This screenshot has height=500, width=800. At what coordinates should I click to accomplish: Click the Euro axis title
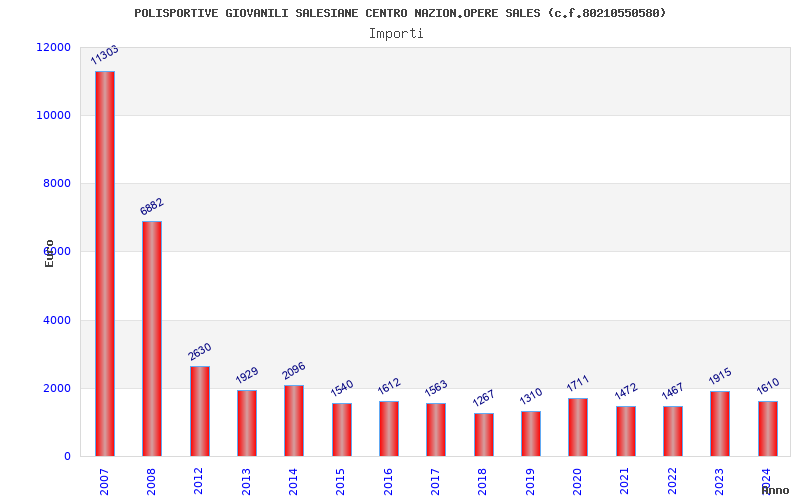click(49, 253)
